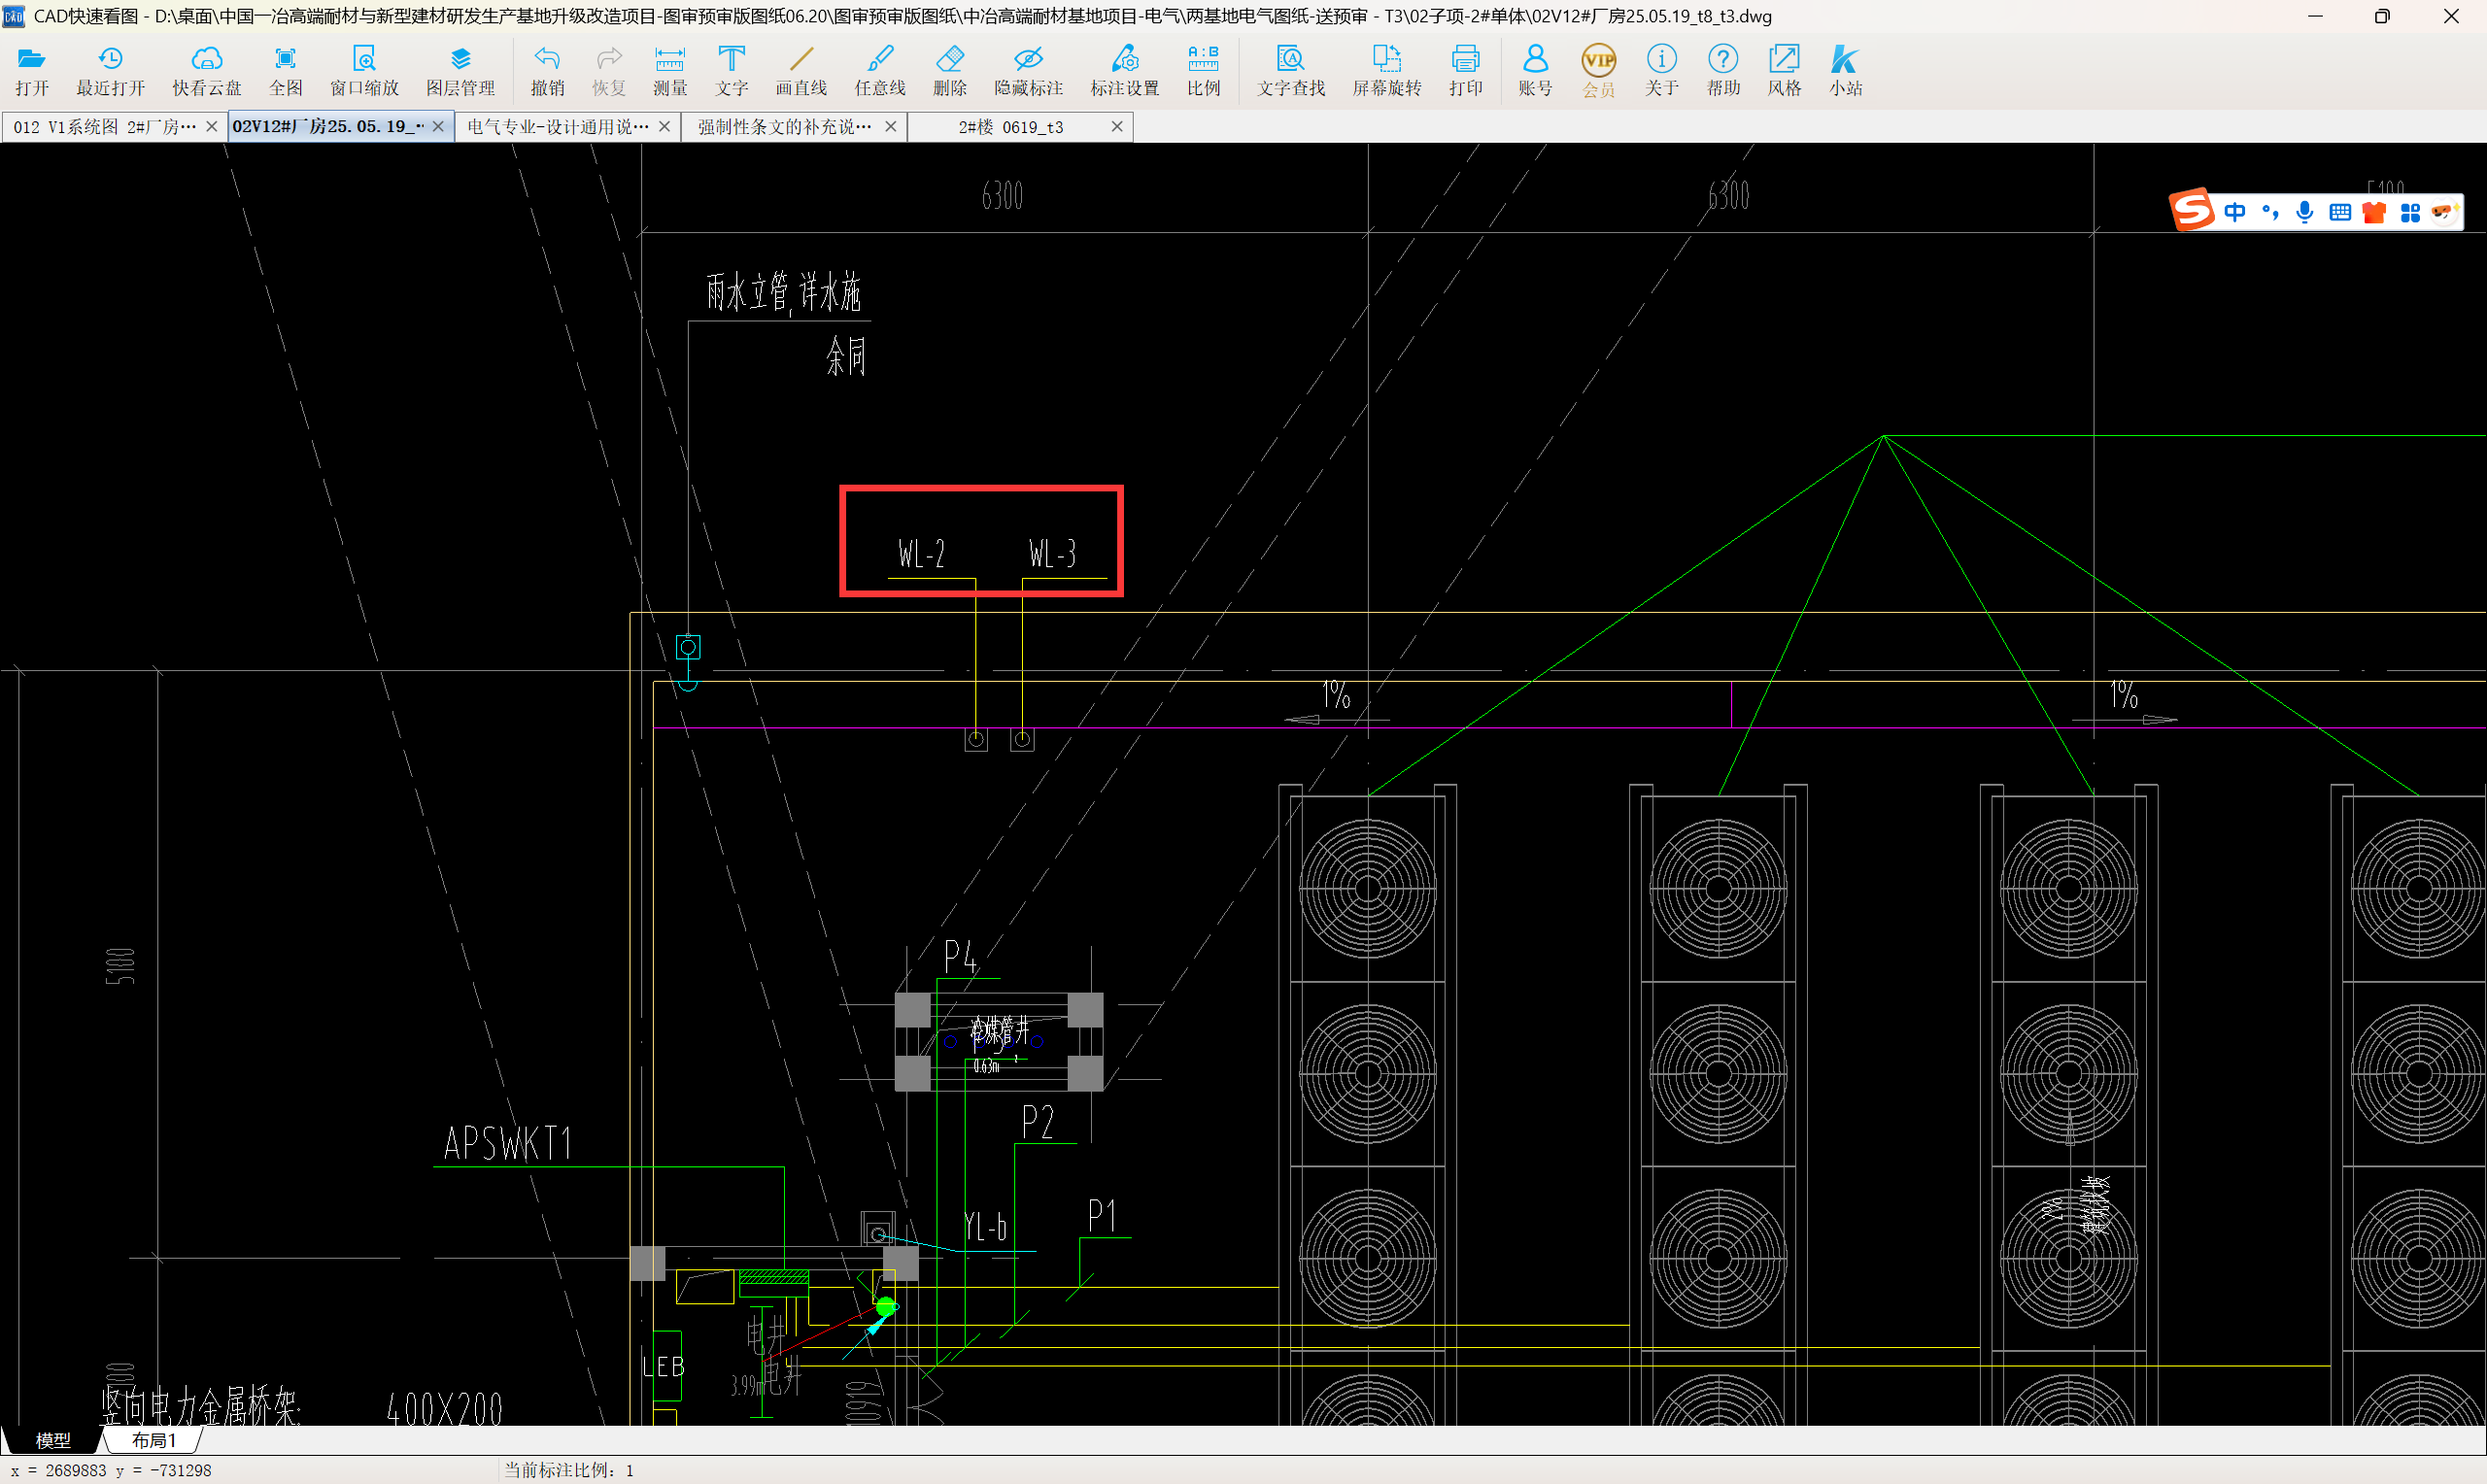Open the 小站 site icon

click(1845, 70)
